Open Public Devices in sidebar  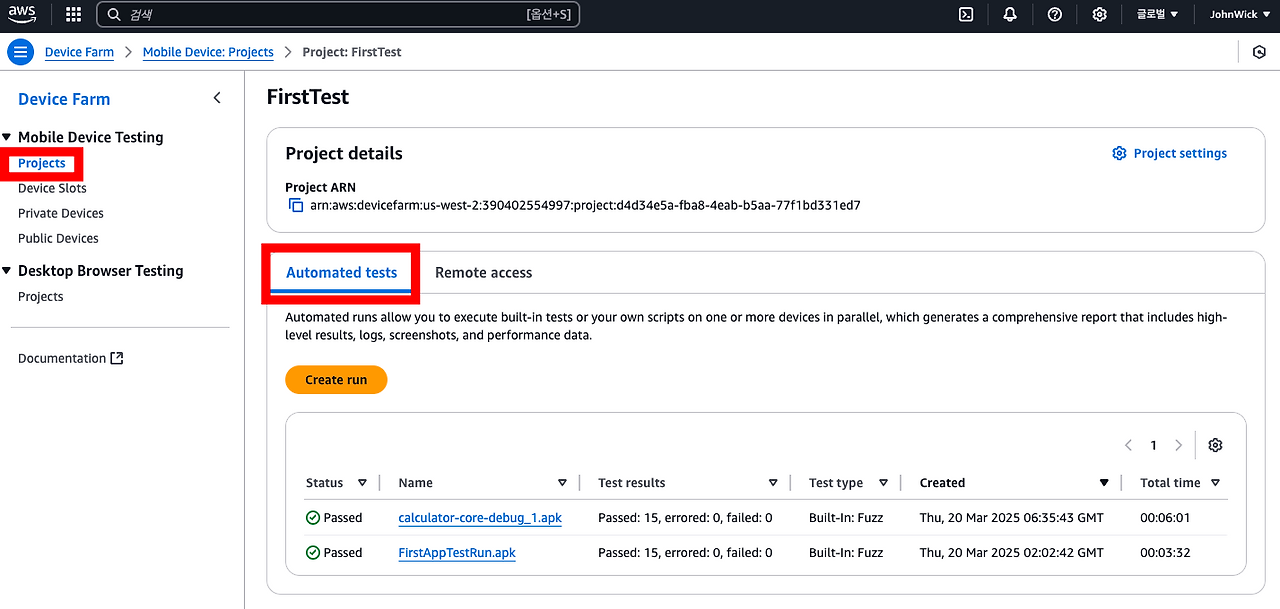pos(58,238)
